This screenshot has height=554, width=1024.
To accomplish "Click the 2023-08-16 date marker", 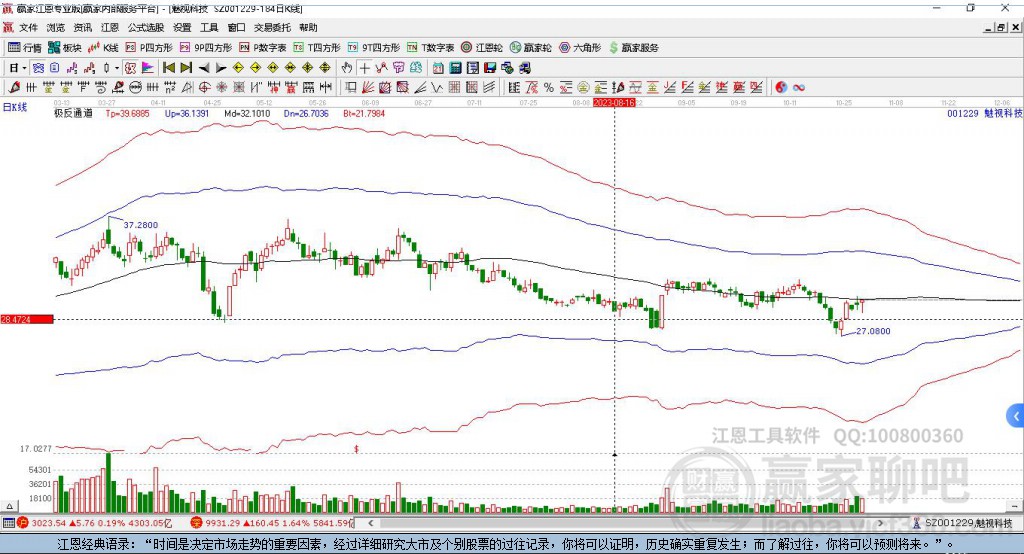I will point(614,103).
